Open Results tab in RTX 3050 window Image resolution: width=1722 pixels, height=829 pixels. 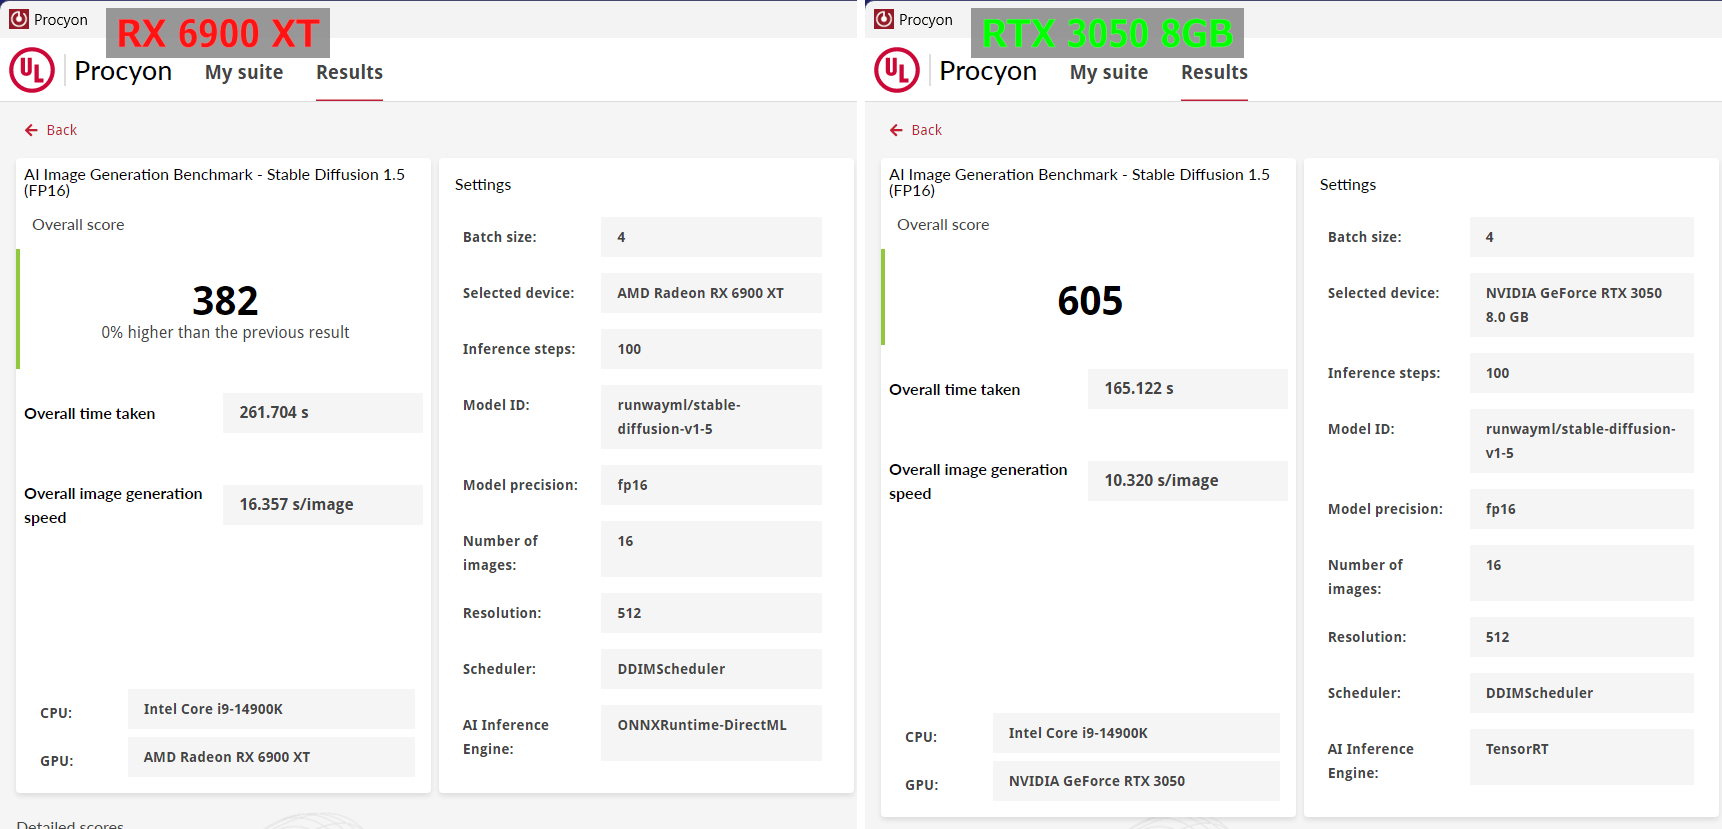point(1214,72)
